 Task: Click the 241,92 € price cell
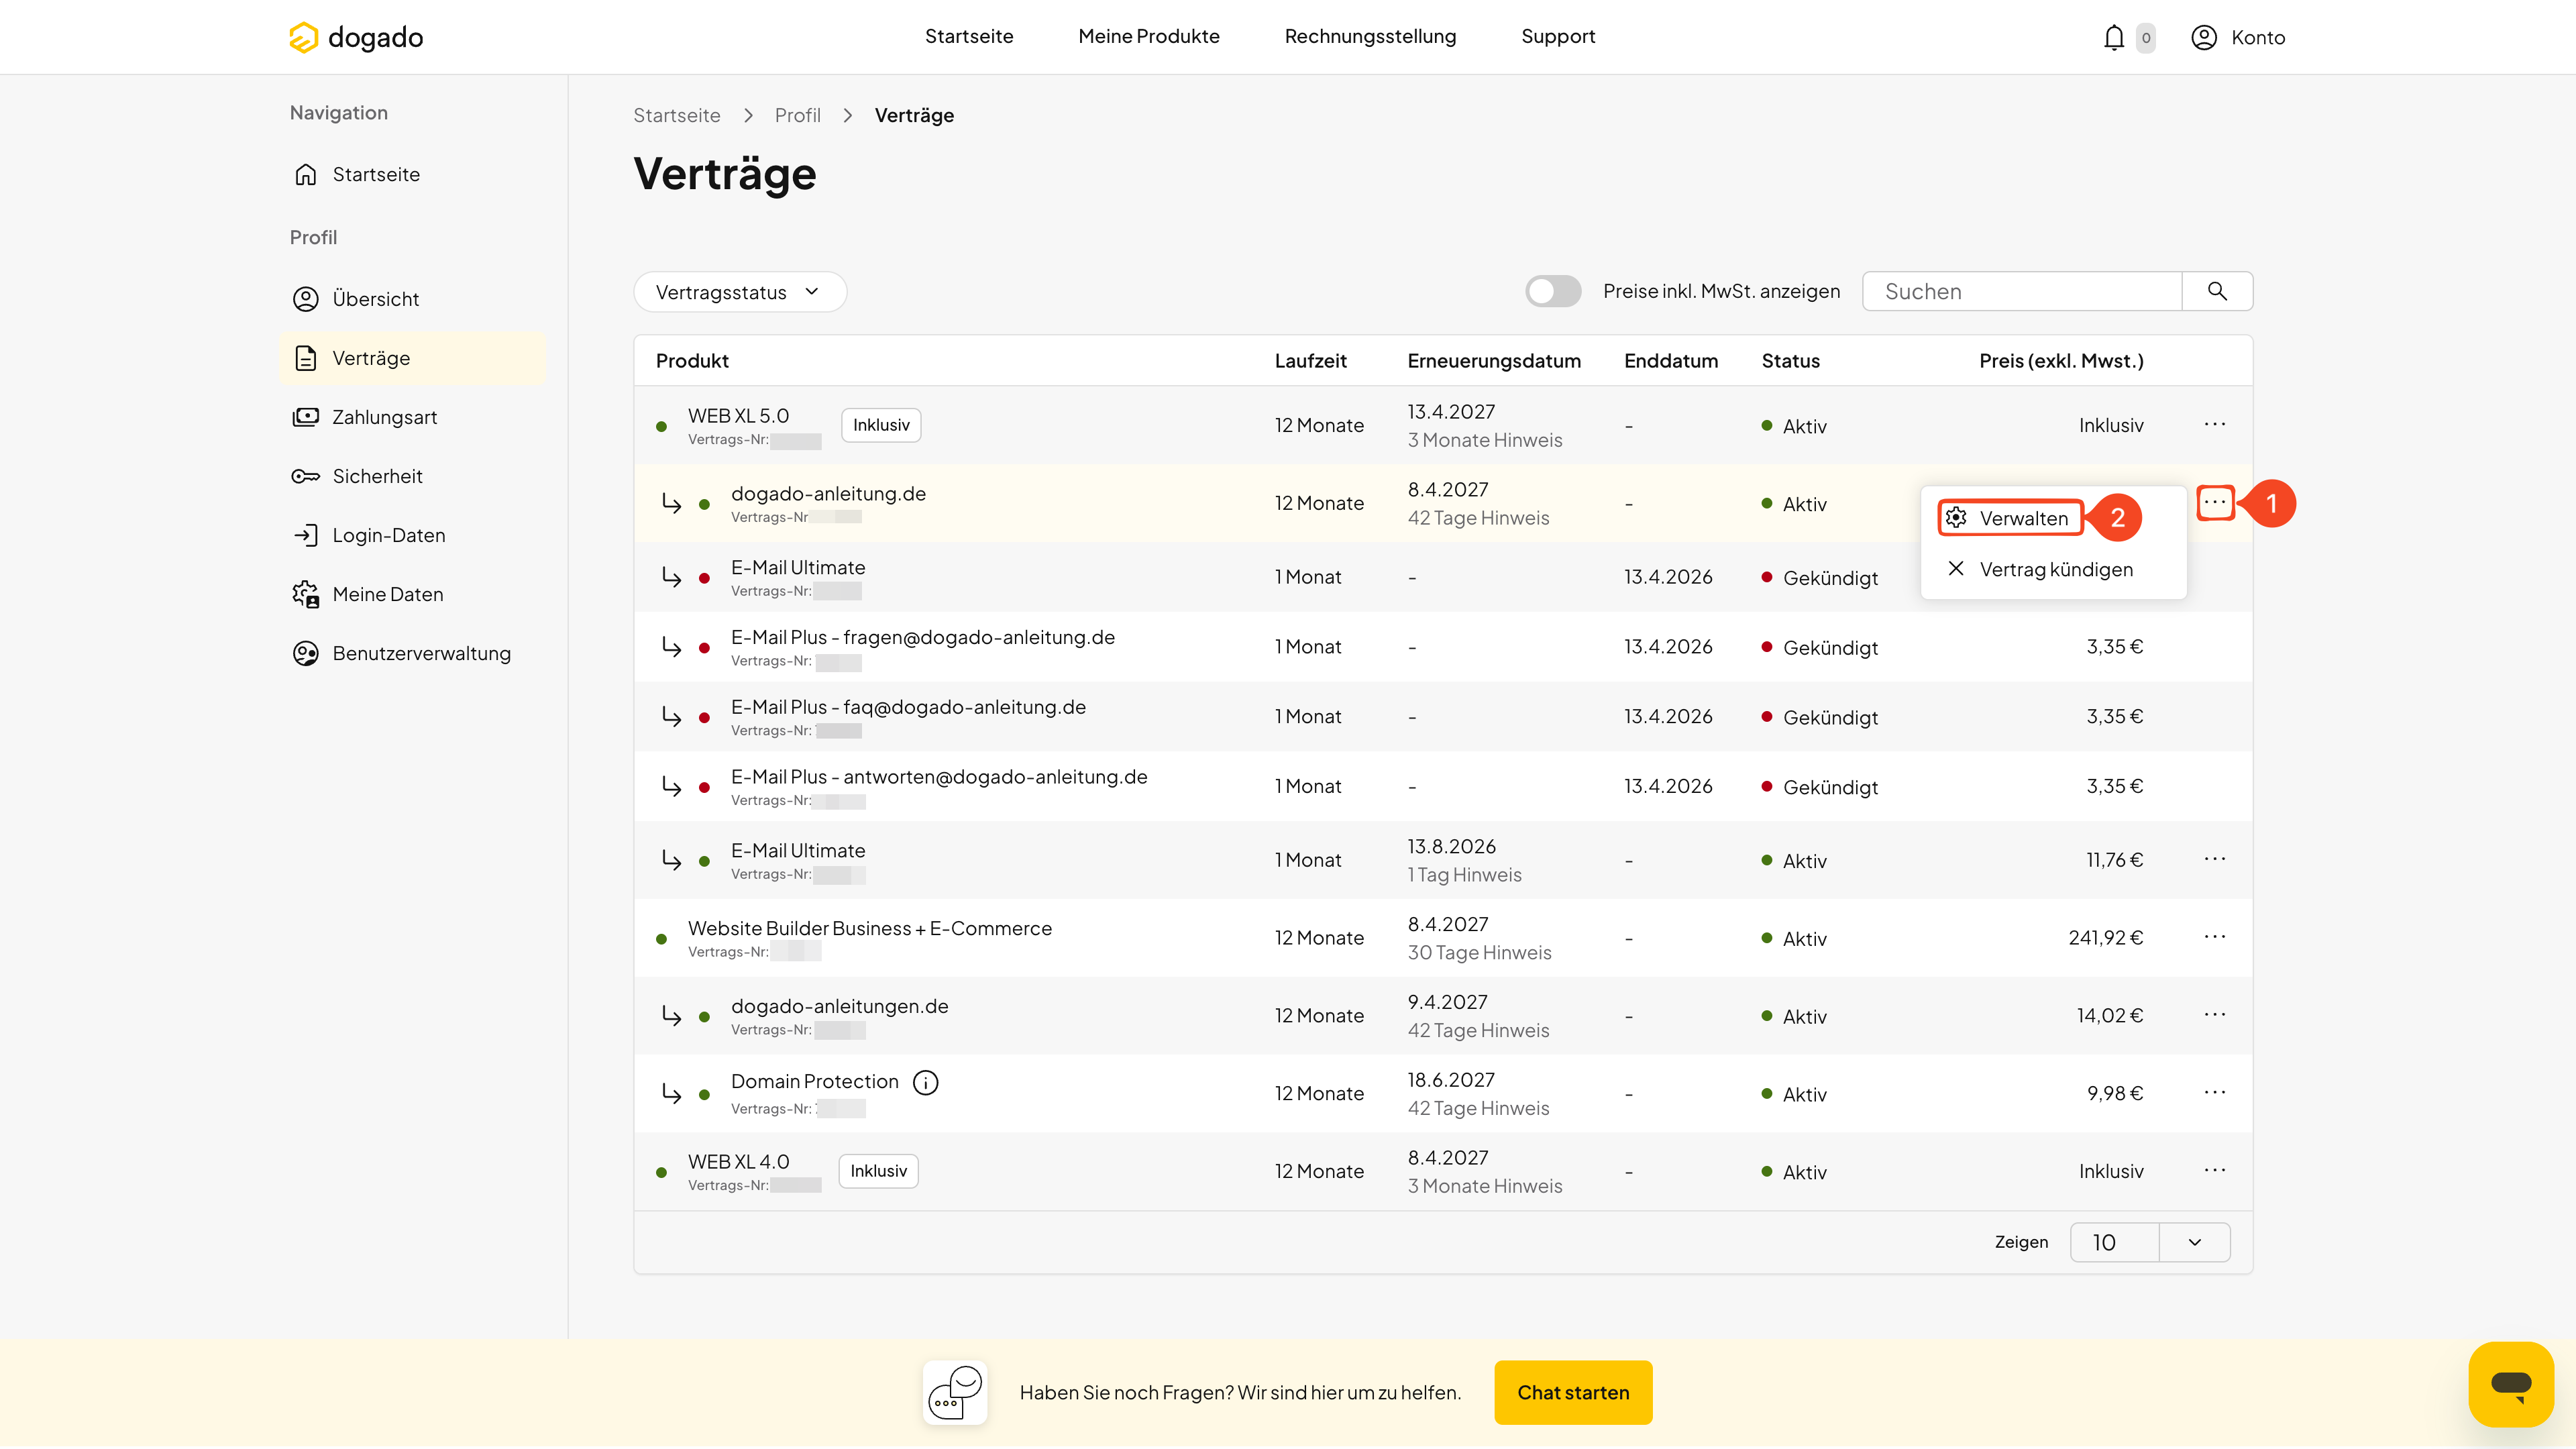[2105, 937]
